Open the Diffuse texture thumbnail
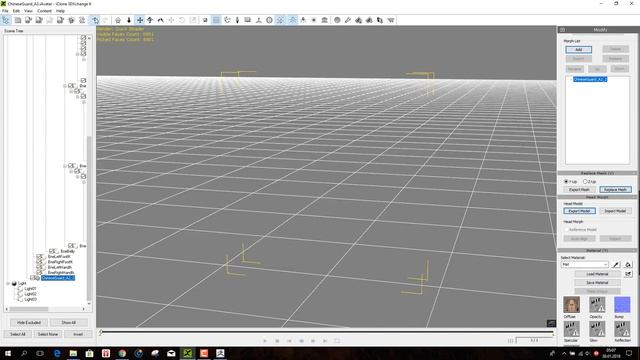 coord(571,304)
